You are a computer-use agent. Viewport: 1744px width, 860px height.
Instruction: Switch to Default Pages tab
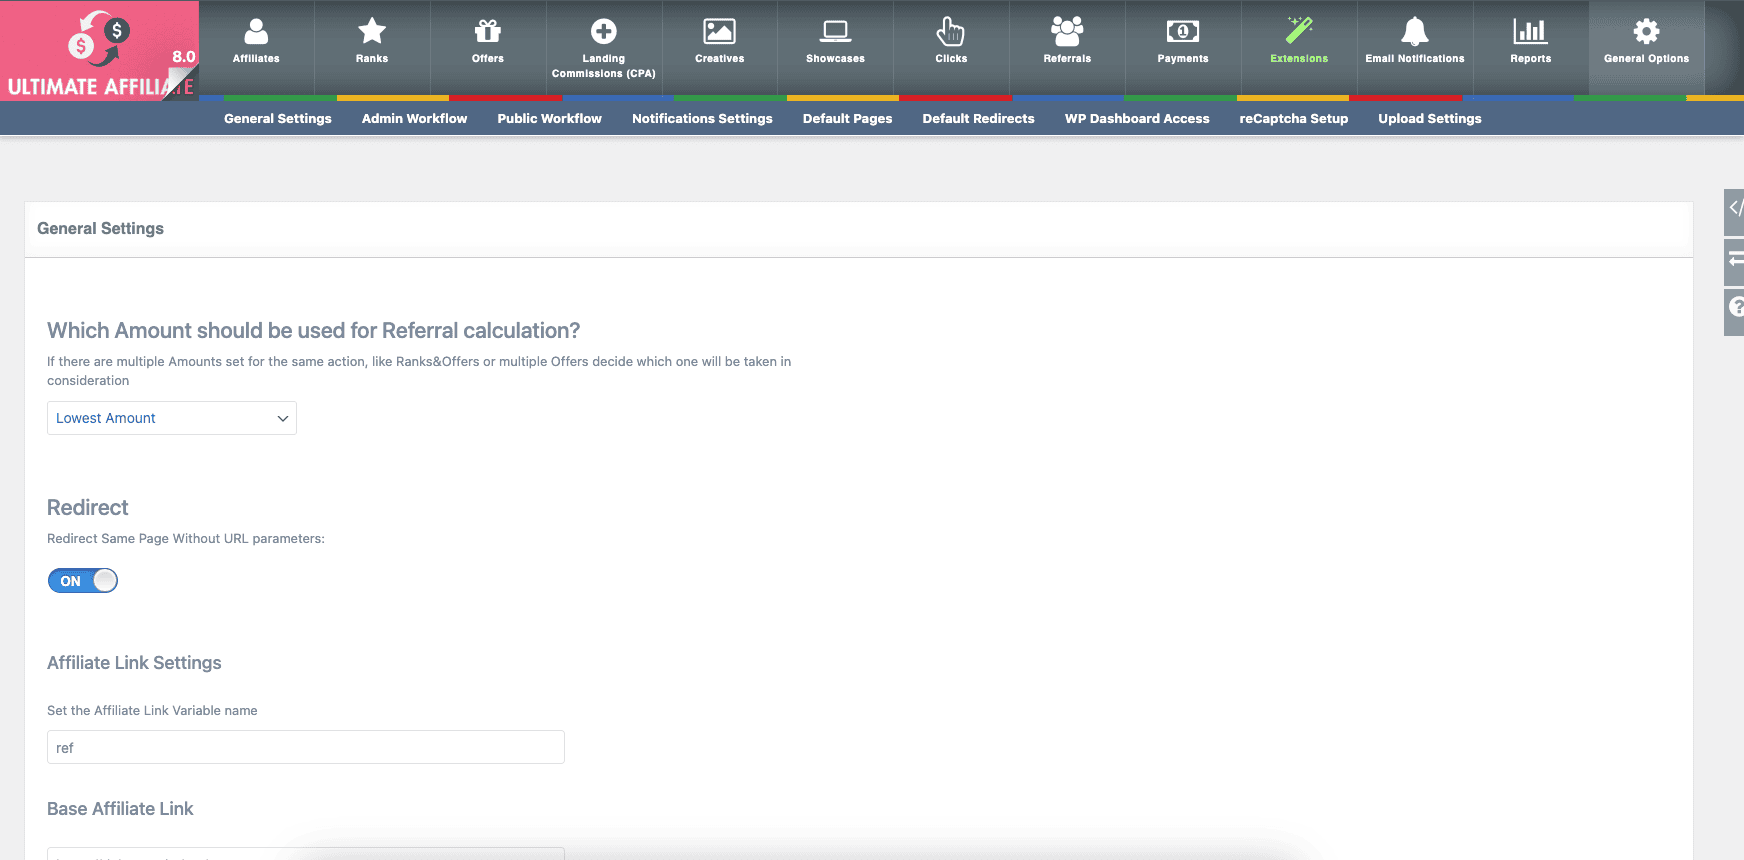click(x=847, y=118)
